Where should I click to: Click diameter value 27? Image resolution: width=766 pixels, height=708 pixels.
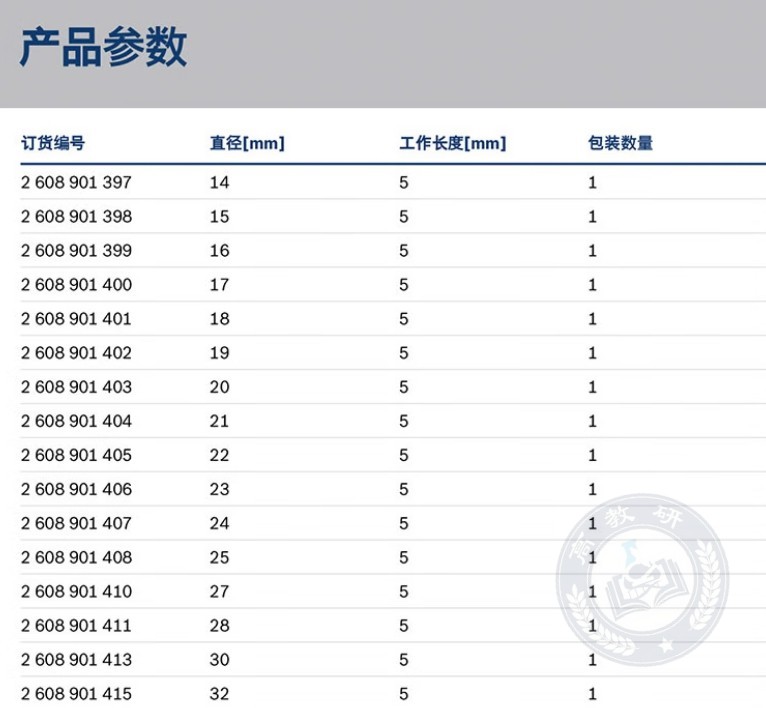[x=219, y=592]
